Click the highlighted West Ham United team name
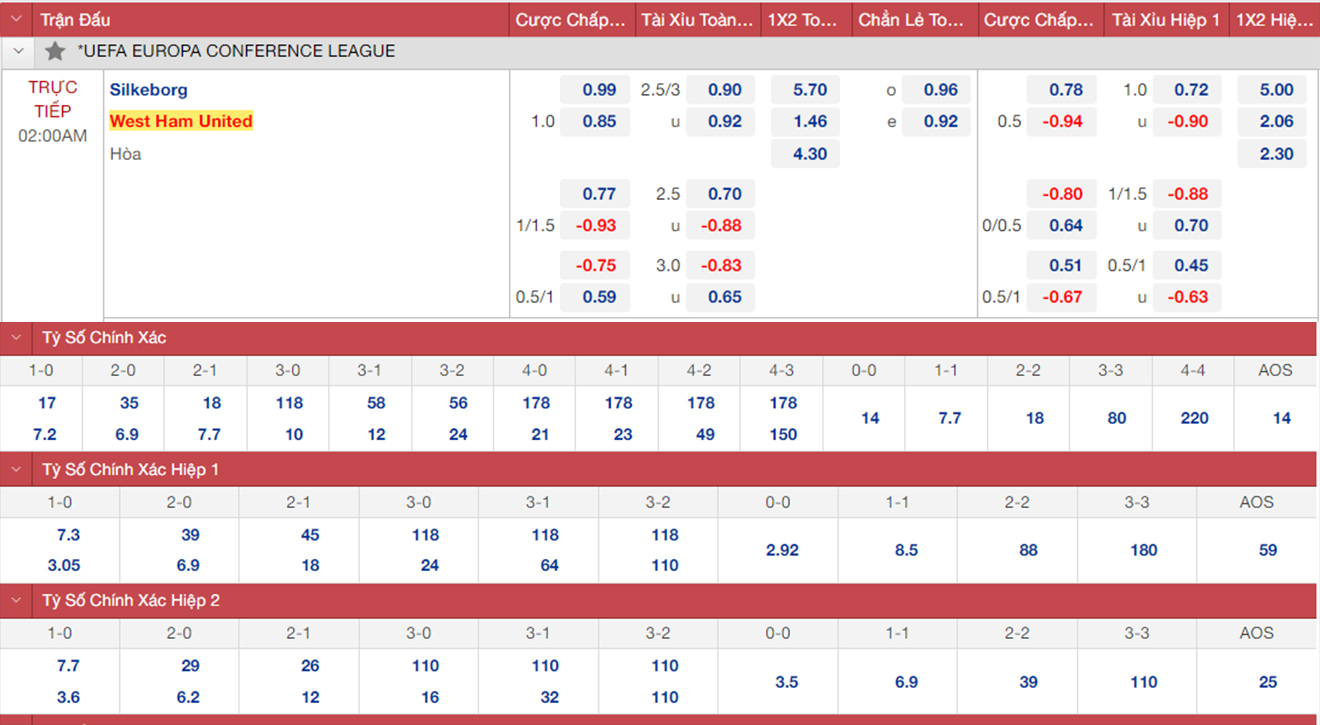1320x725 pixels. tap(181, 121)
